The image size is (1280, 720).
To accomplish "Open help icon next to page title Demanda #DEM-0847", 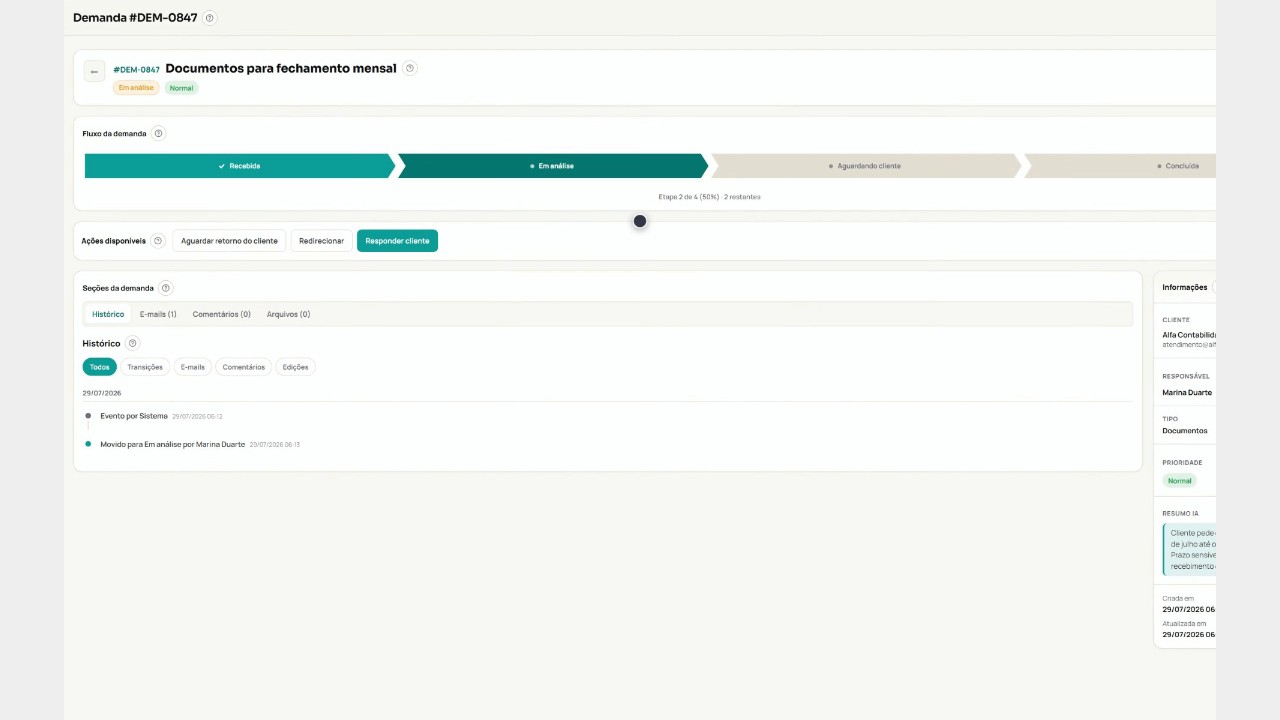I will click(x=209, y=18).
